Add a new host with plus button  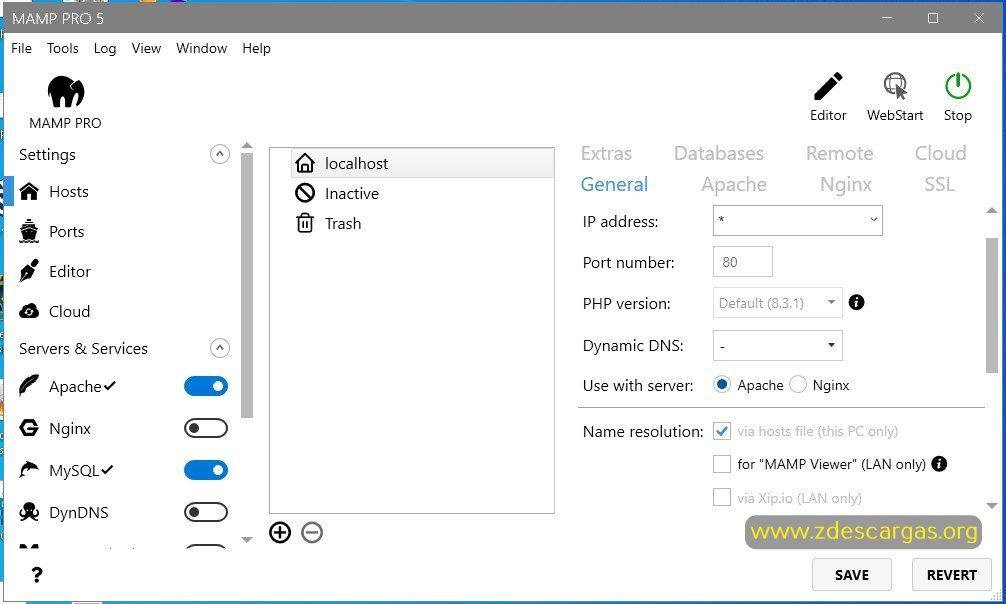[280, 532]
